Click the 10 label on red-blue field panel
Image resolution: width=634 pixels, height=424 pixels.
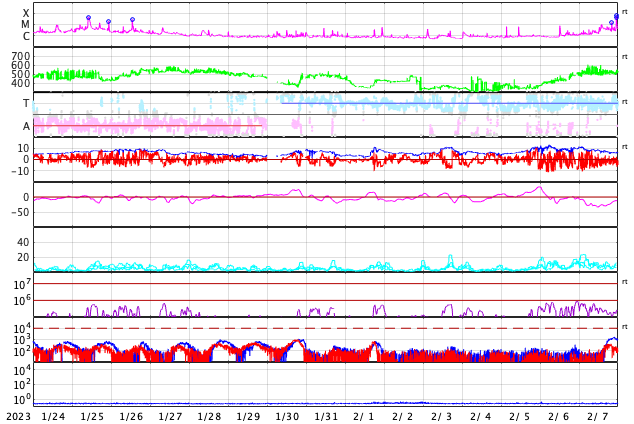(23, 148)
